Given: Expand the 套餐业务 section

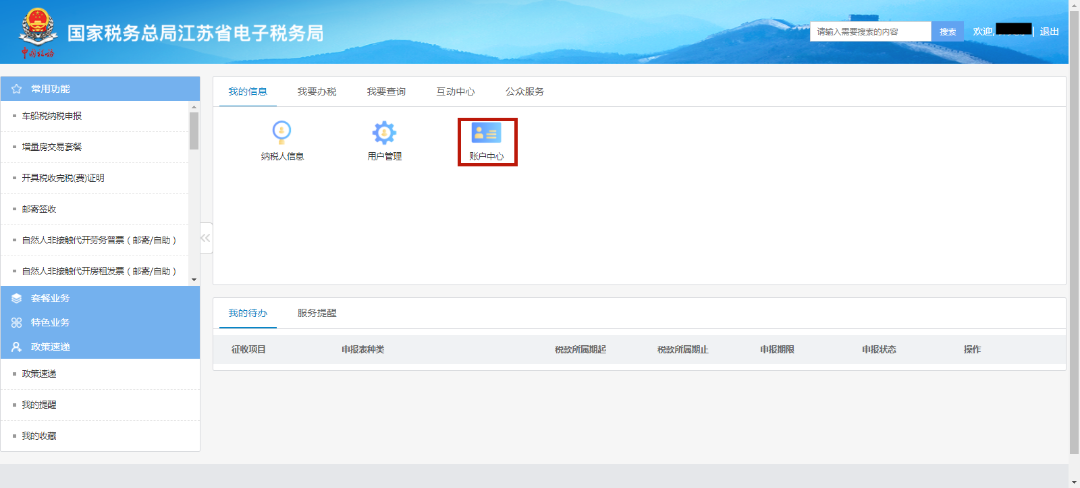Looking at the screenshot, I should click(101, 298).
